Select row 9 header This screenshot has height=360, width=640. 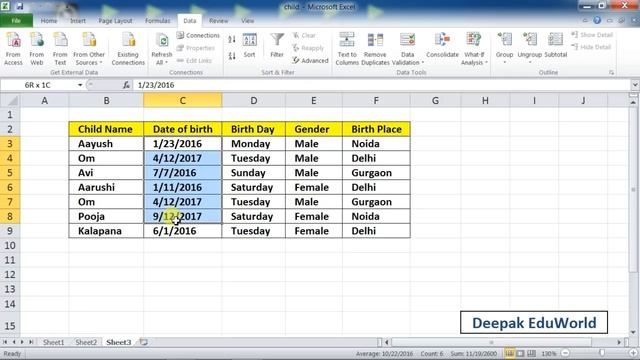tap(10, 231)
